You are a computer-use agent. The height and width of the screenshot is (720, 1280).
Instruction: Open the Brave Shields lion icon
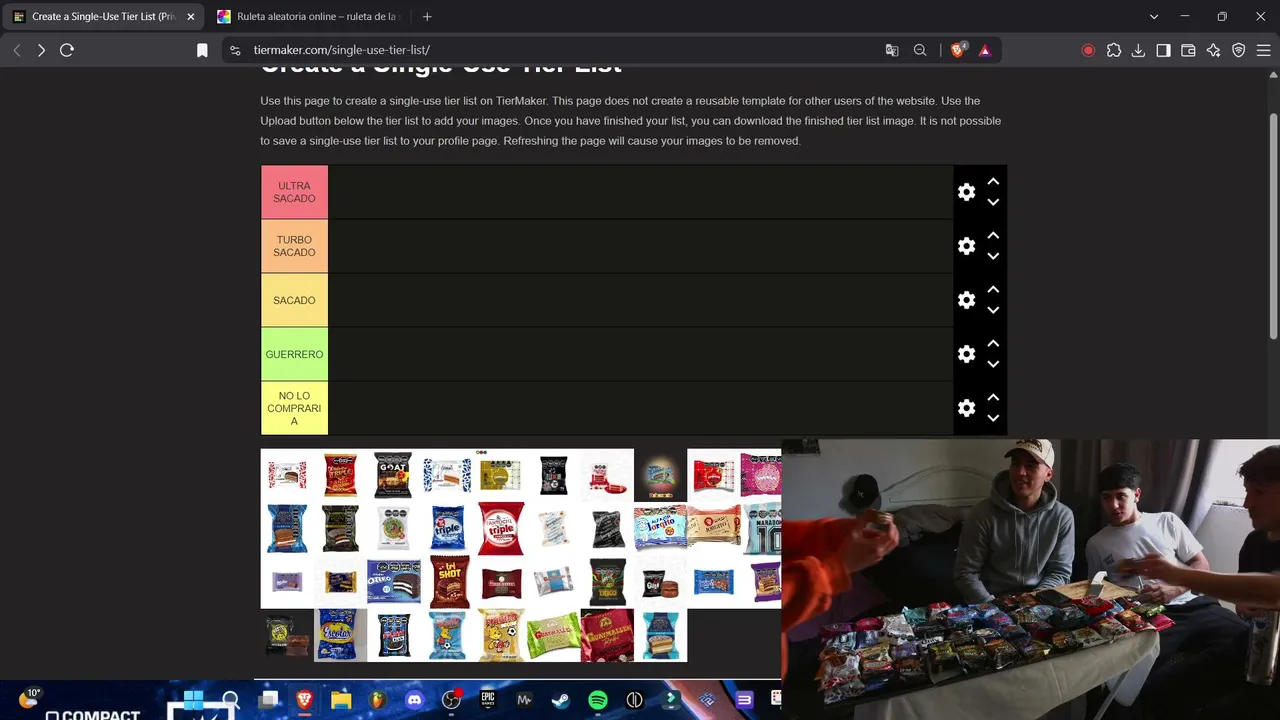[x=957, y=50]
